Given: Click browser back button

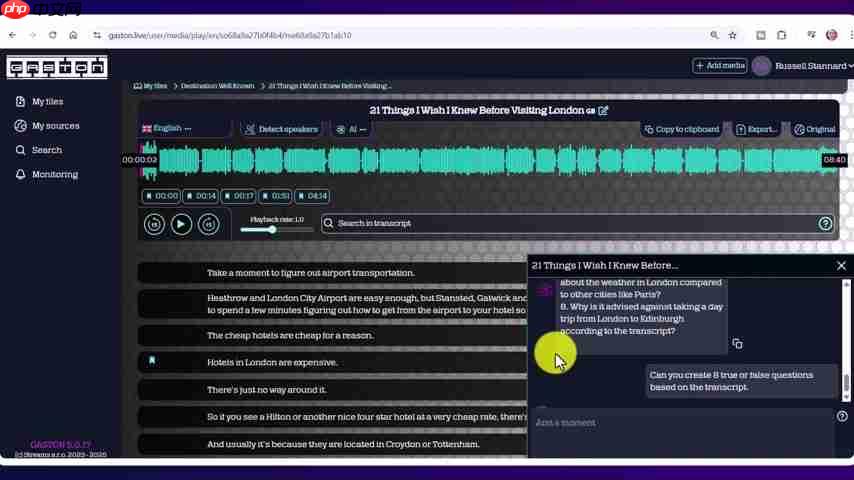Looking at the screenshot, I should (12, 35).
